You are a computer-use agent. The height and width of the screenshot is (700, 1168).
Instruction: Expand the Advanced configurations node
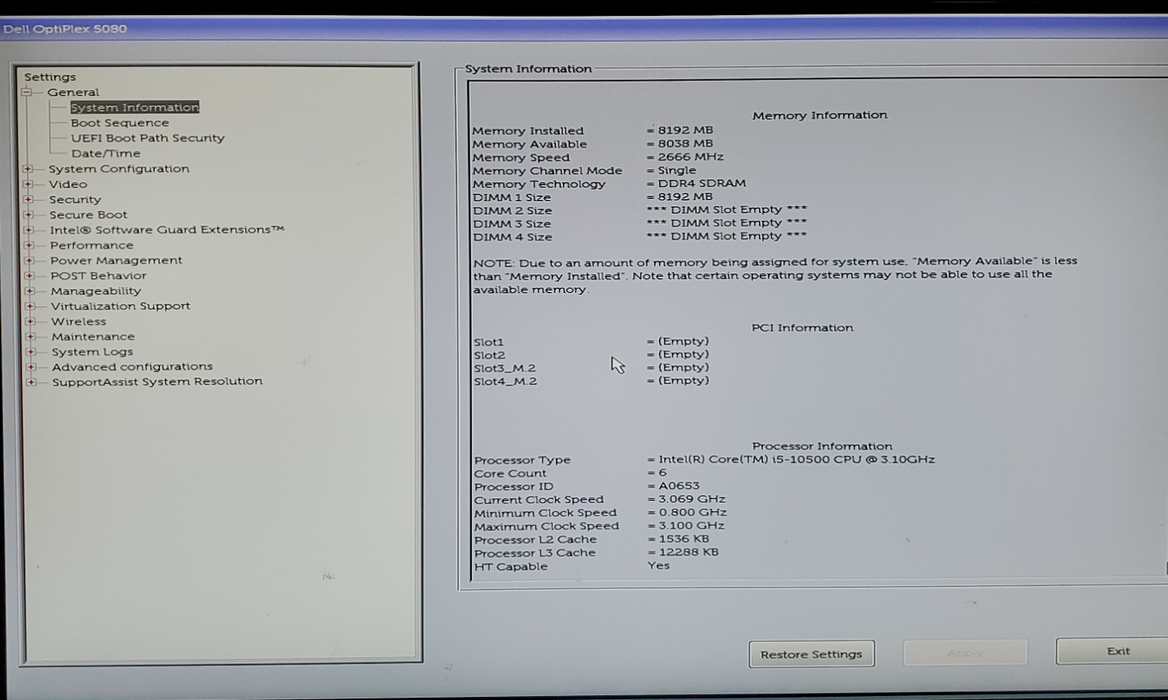pos(31,367)
